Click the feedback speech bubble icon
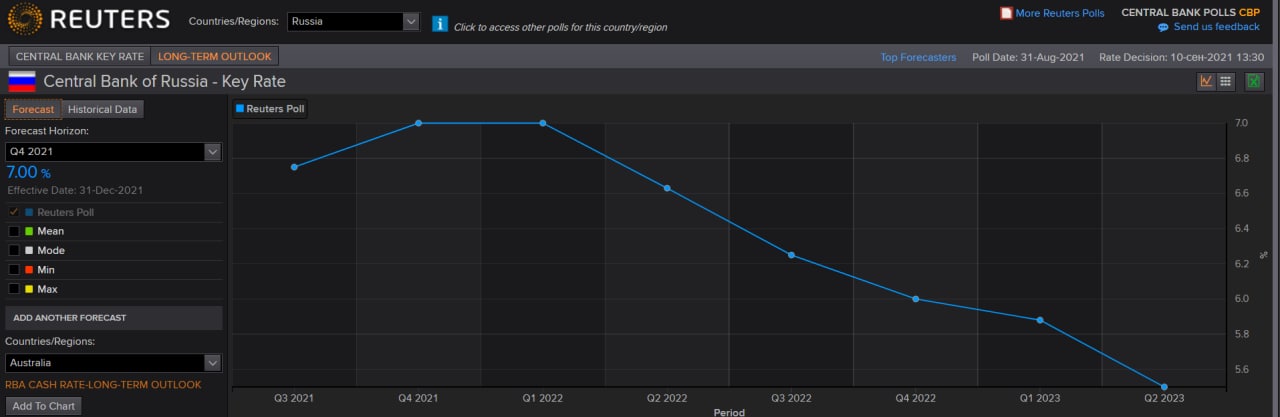The height and width of the screenshot is (417, 1280). 1163,27
